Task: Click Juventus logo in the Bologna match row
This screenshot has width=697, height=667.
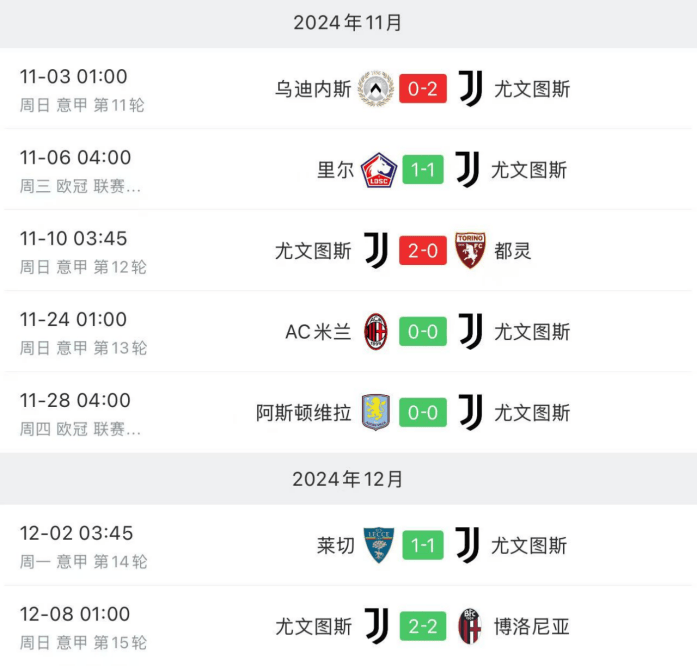Action: [x=376, y=627]
